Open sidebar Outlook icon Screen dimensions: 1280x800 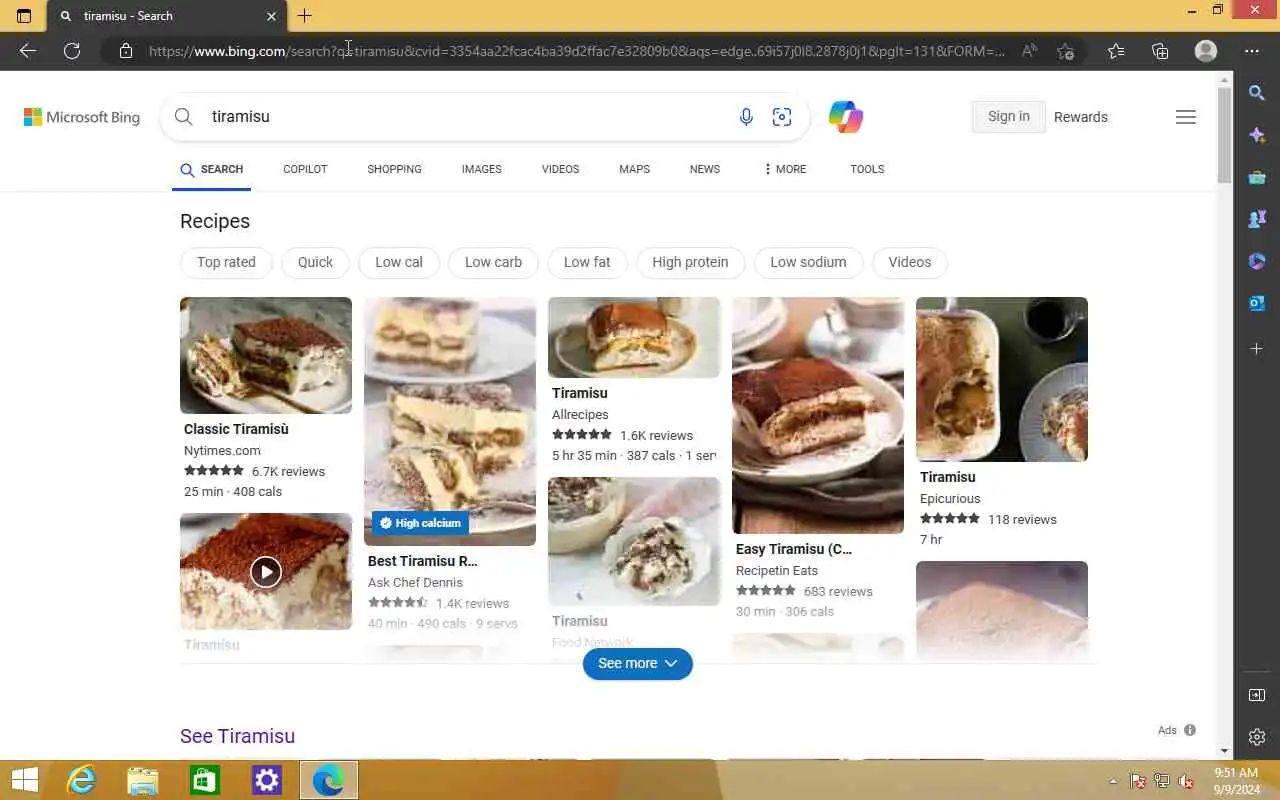point(1257,303)
